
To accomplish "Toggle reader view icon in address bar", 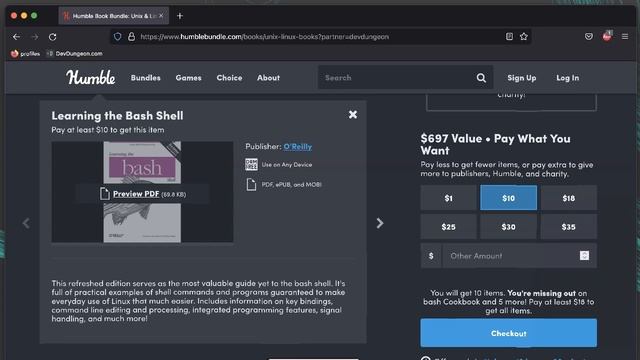I will (509, 37).
